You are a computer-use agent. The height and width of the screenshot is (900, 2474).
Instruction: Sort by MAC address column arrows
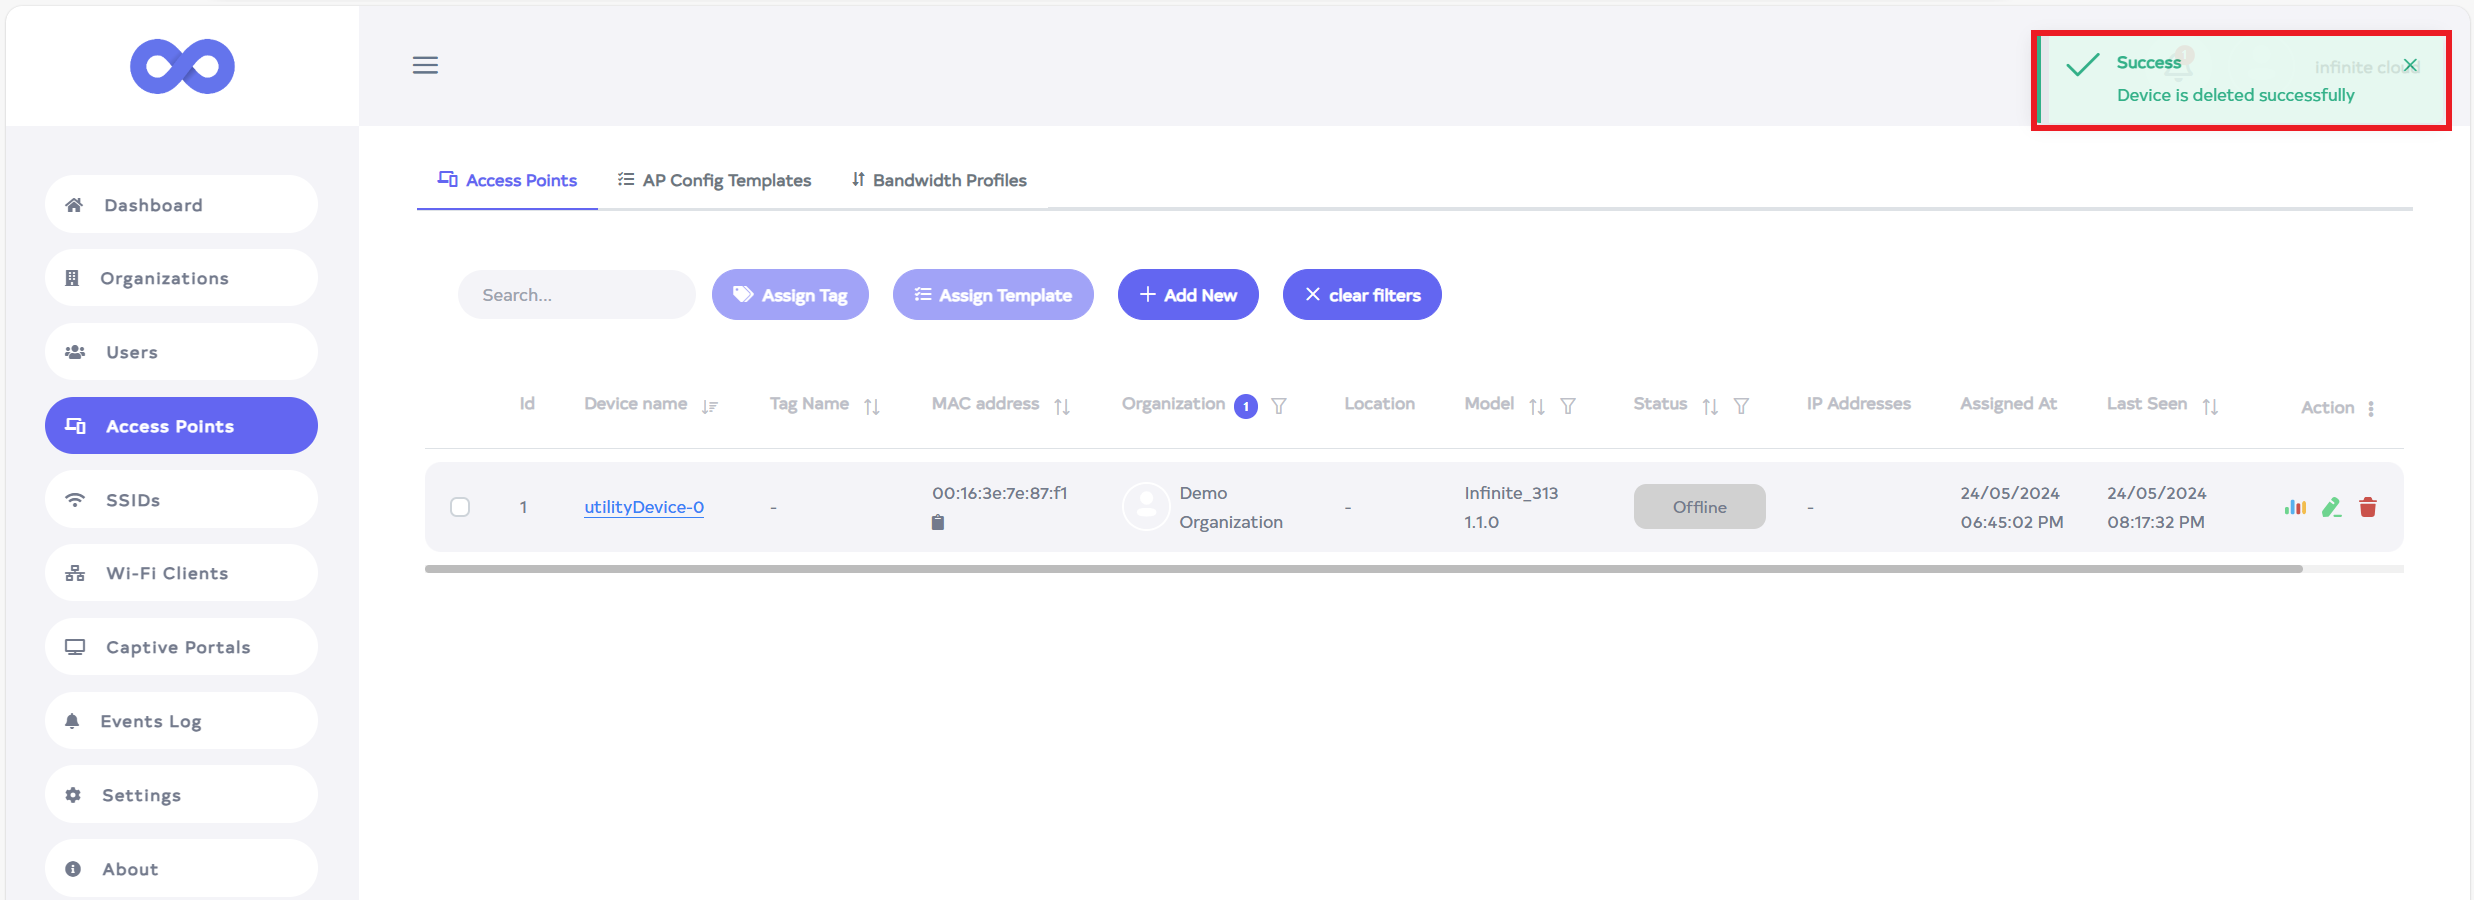(x=1062, y=406)
